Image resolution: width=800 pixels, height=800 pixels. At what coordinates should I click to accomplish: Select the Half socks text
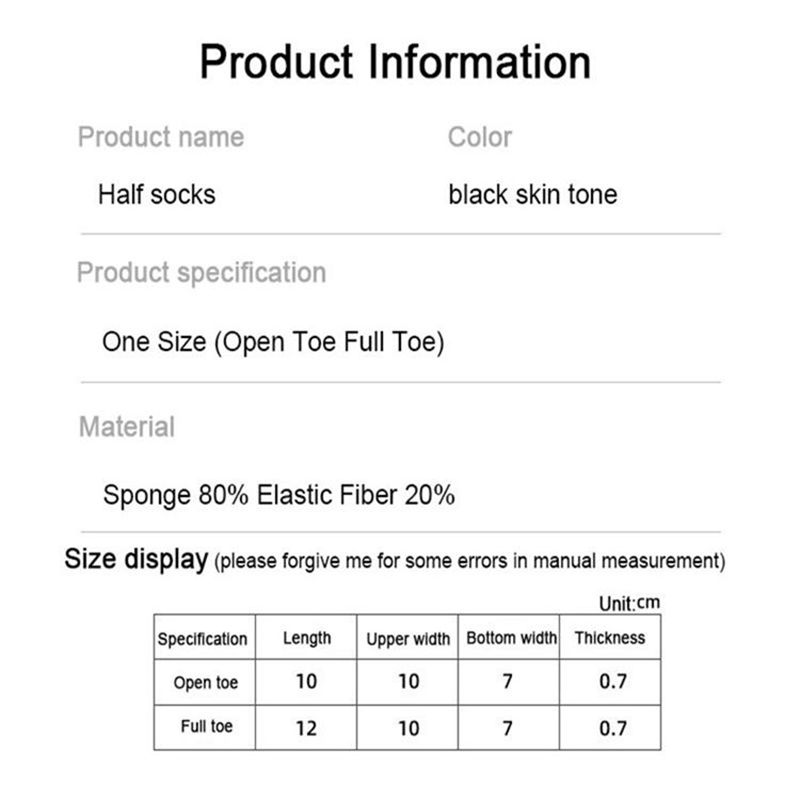coord(156,194)
